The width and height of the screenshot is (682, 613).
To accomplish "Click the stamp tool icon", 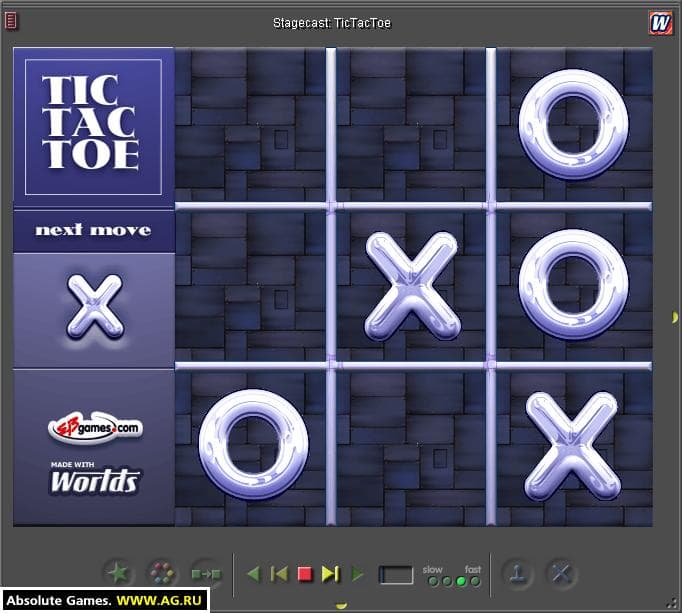I will click(517, 573).
